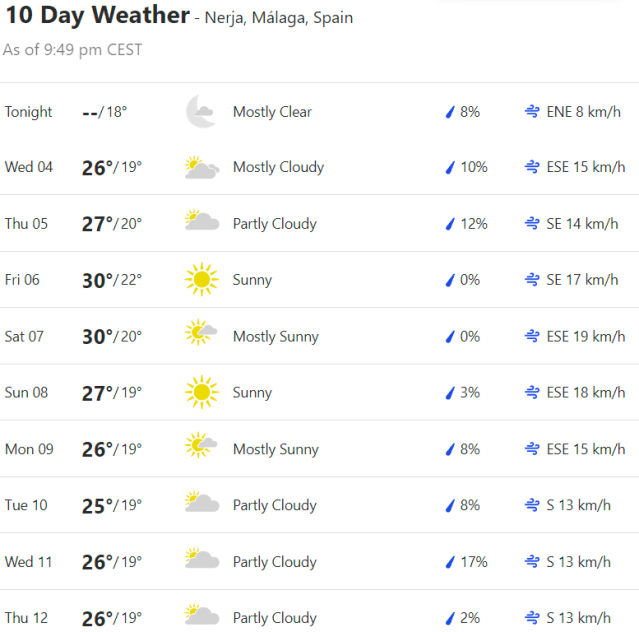Click Wed 11 Partly Cloudy description
Screen dimensions: 639x632
click(274, 562)
